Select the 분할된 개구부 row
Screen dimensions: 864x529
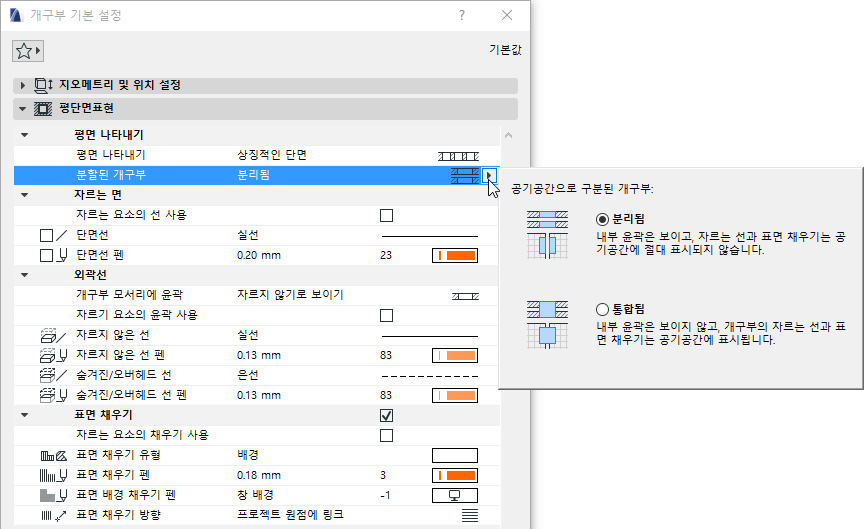pyautogui.click(x=256, y=175)
